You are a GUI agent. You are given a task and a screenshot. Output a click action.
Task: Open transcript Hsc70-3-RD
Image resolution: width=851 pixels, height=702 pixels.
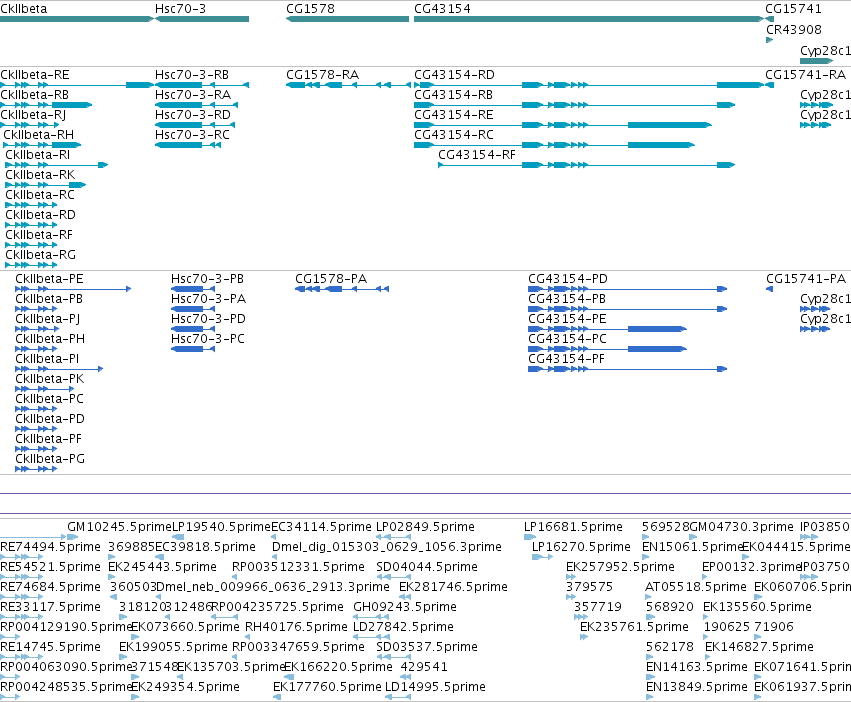195,125
